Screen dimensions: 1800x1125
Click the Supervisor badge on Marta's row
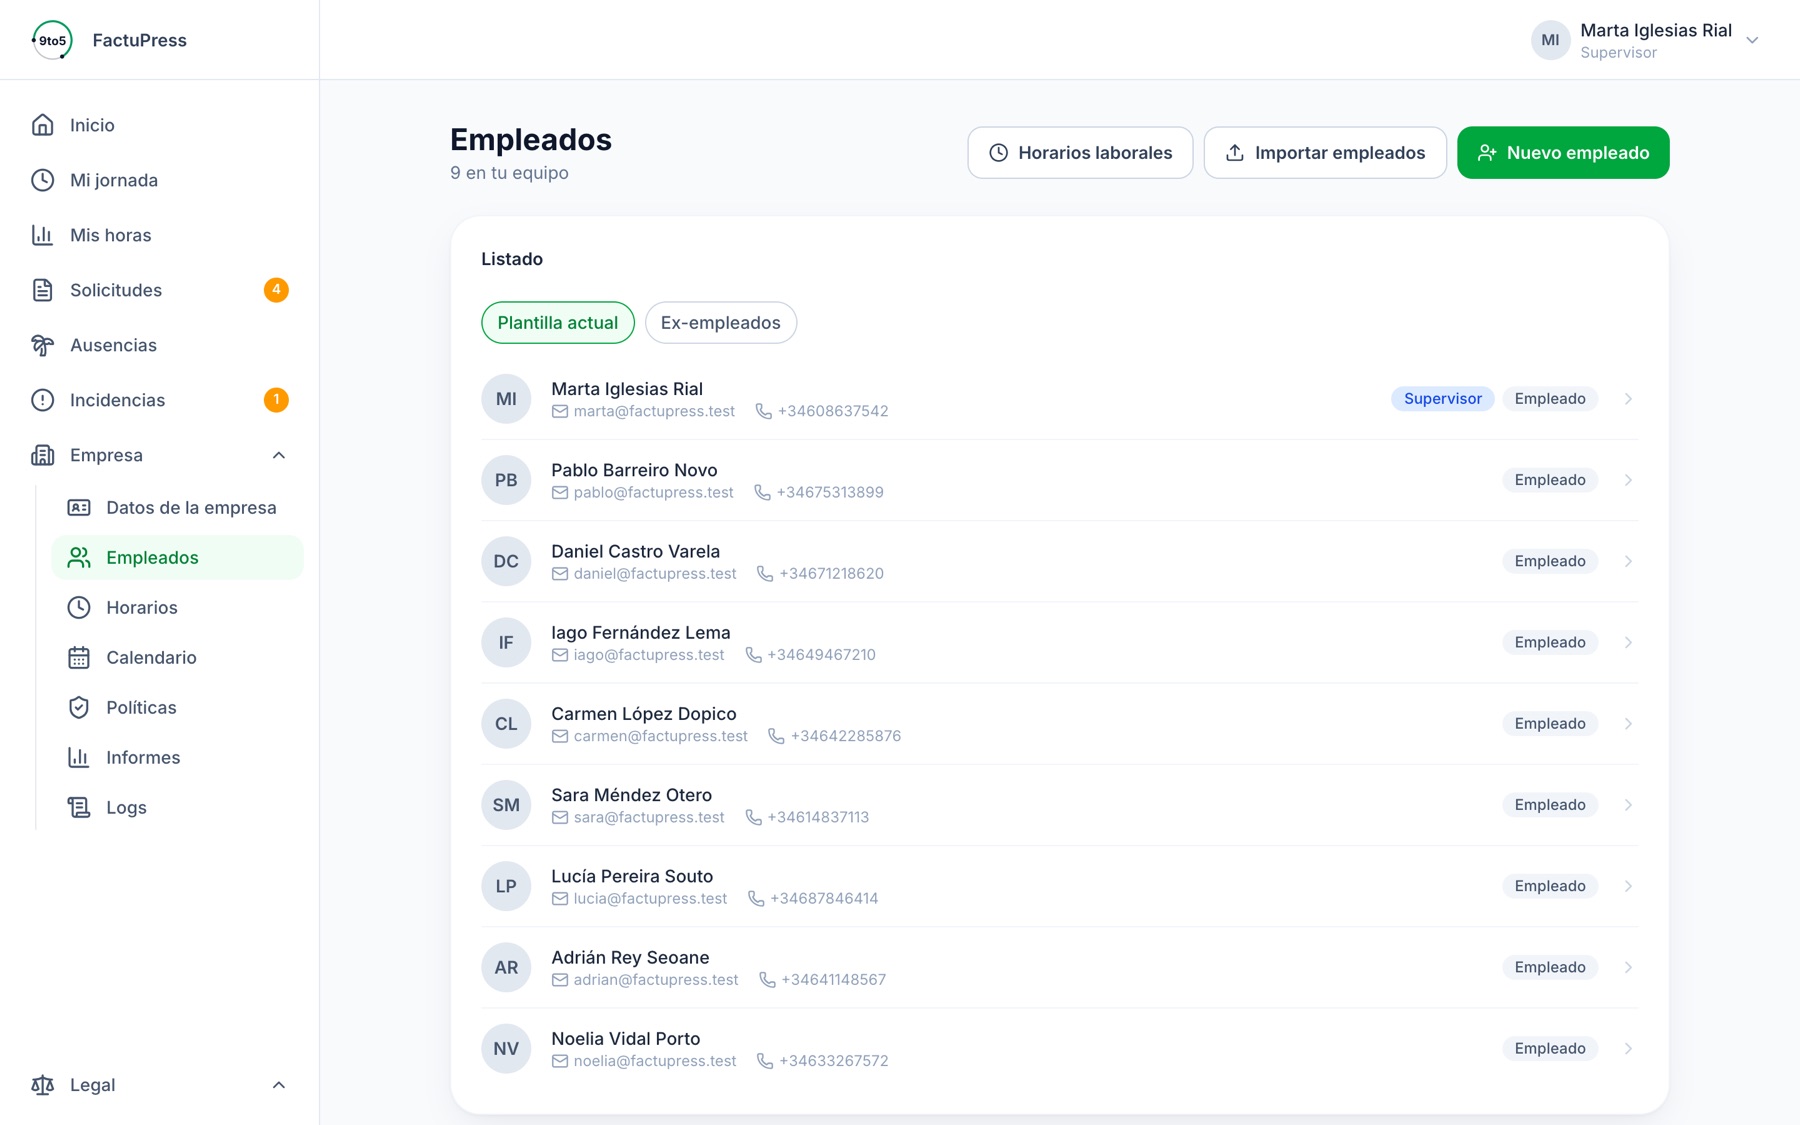(1443, 399)
